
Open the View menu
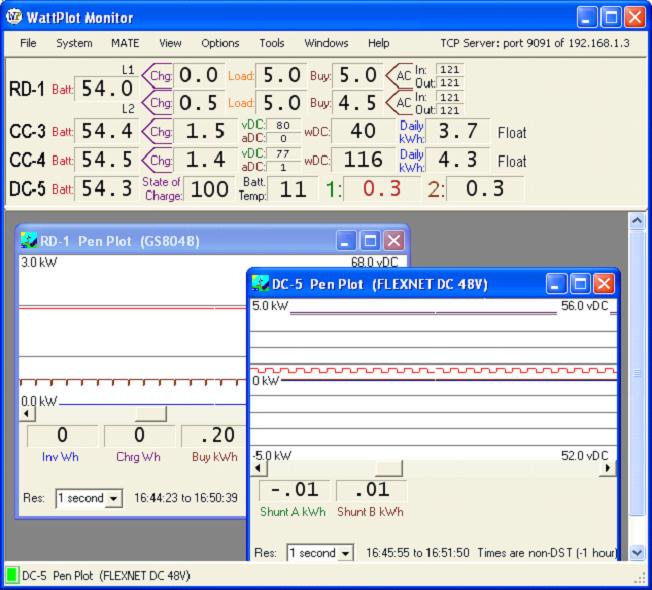click(170, 43)
